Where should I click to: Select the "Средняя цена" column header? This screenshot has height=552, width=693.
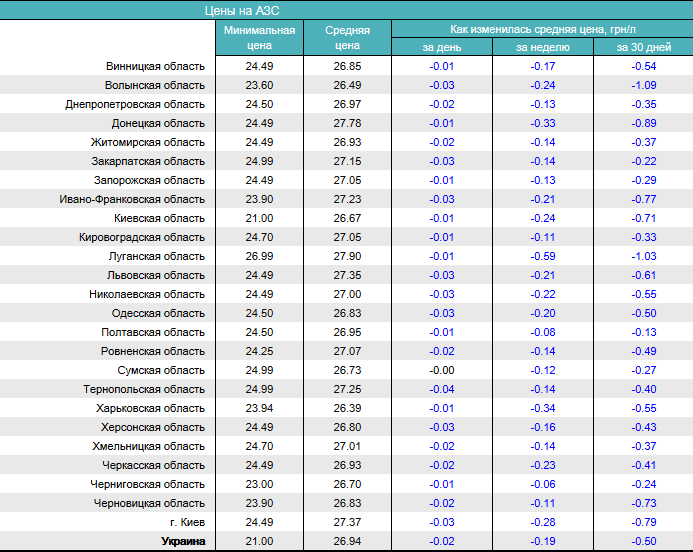(x=347, y=37)
